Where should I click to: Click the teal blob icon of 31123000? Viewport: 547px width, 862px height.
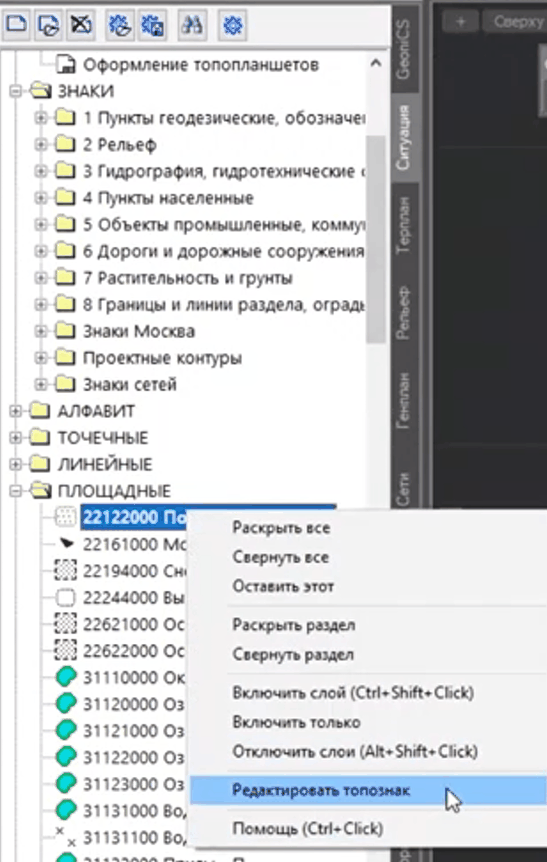[66, 784]
